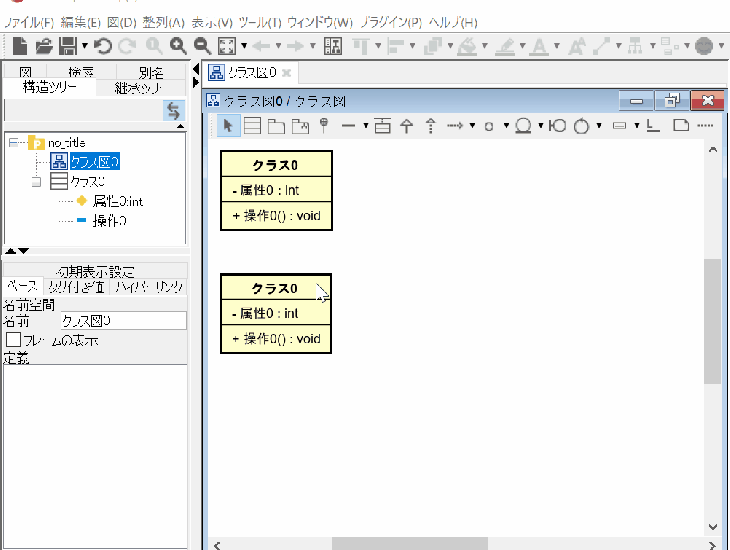Collapse the クラス0 tree node
Screen dimensions: 730x550
[37, 182]
